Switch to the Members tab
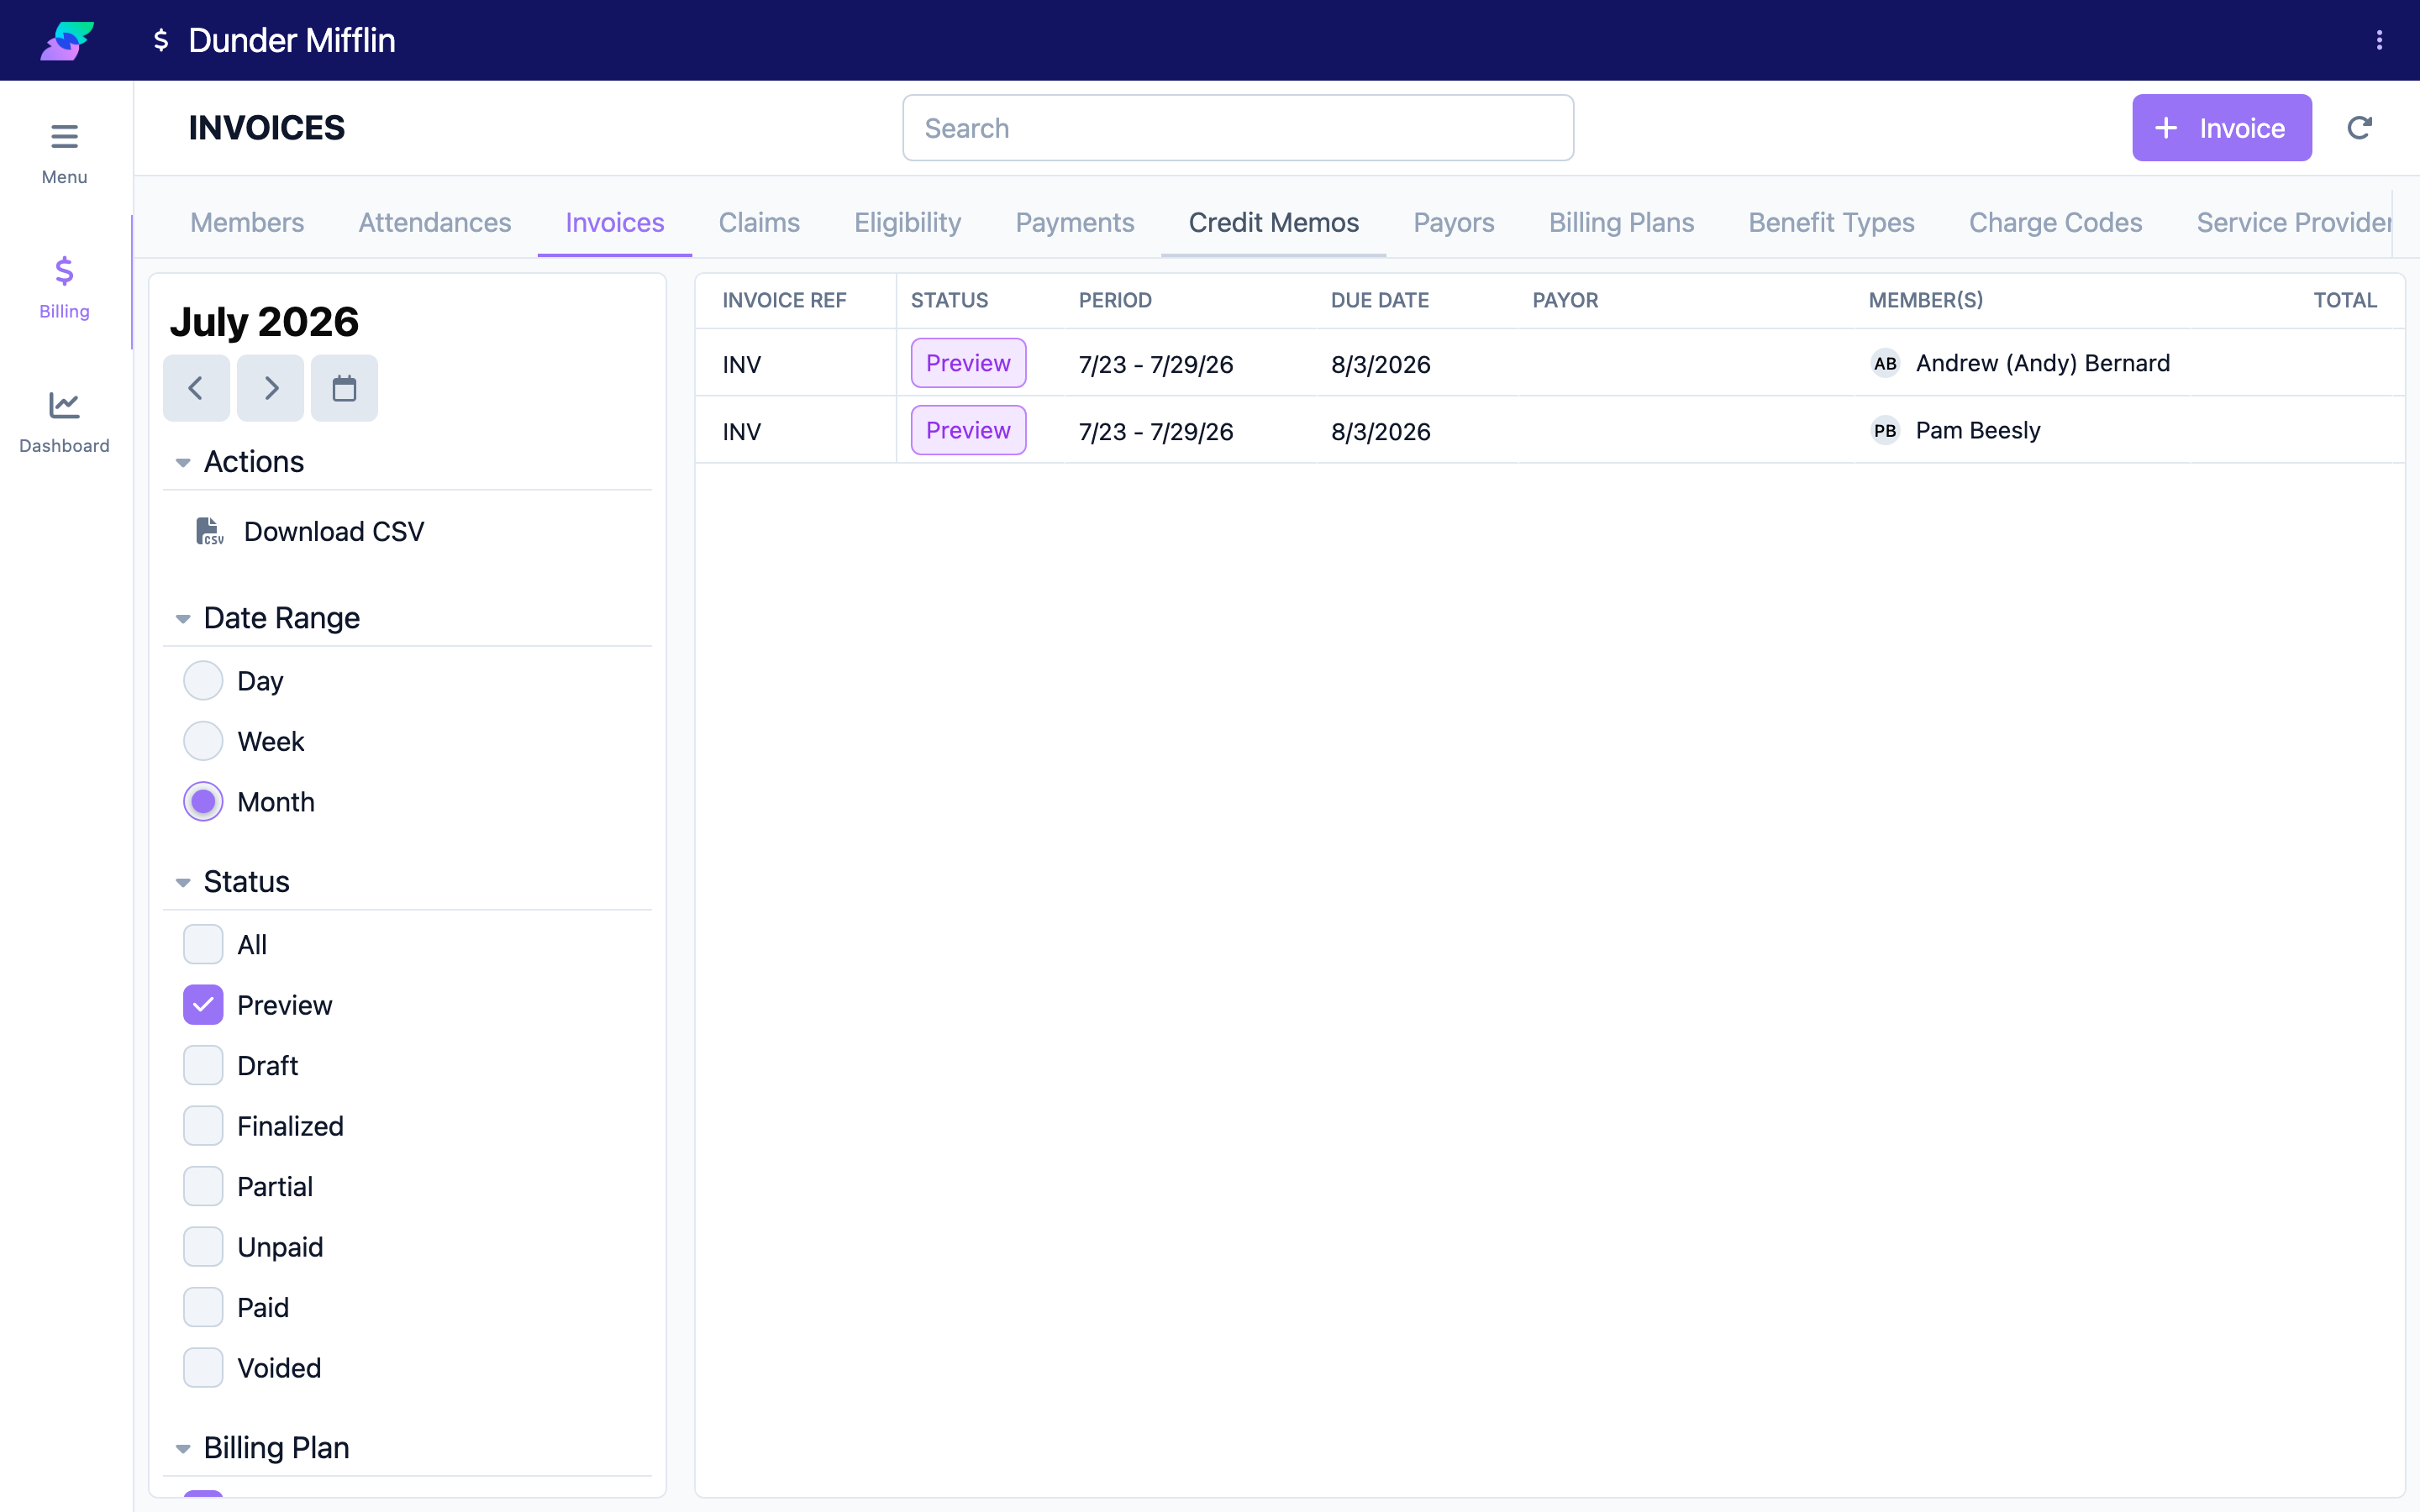This screenshot has width=2420, height=1512. 247,222
